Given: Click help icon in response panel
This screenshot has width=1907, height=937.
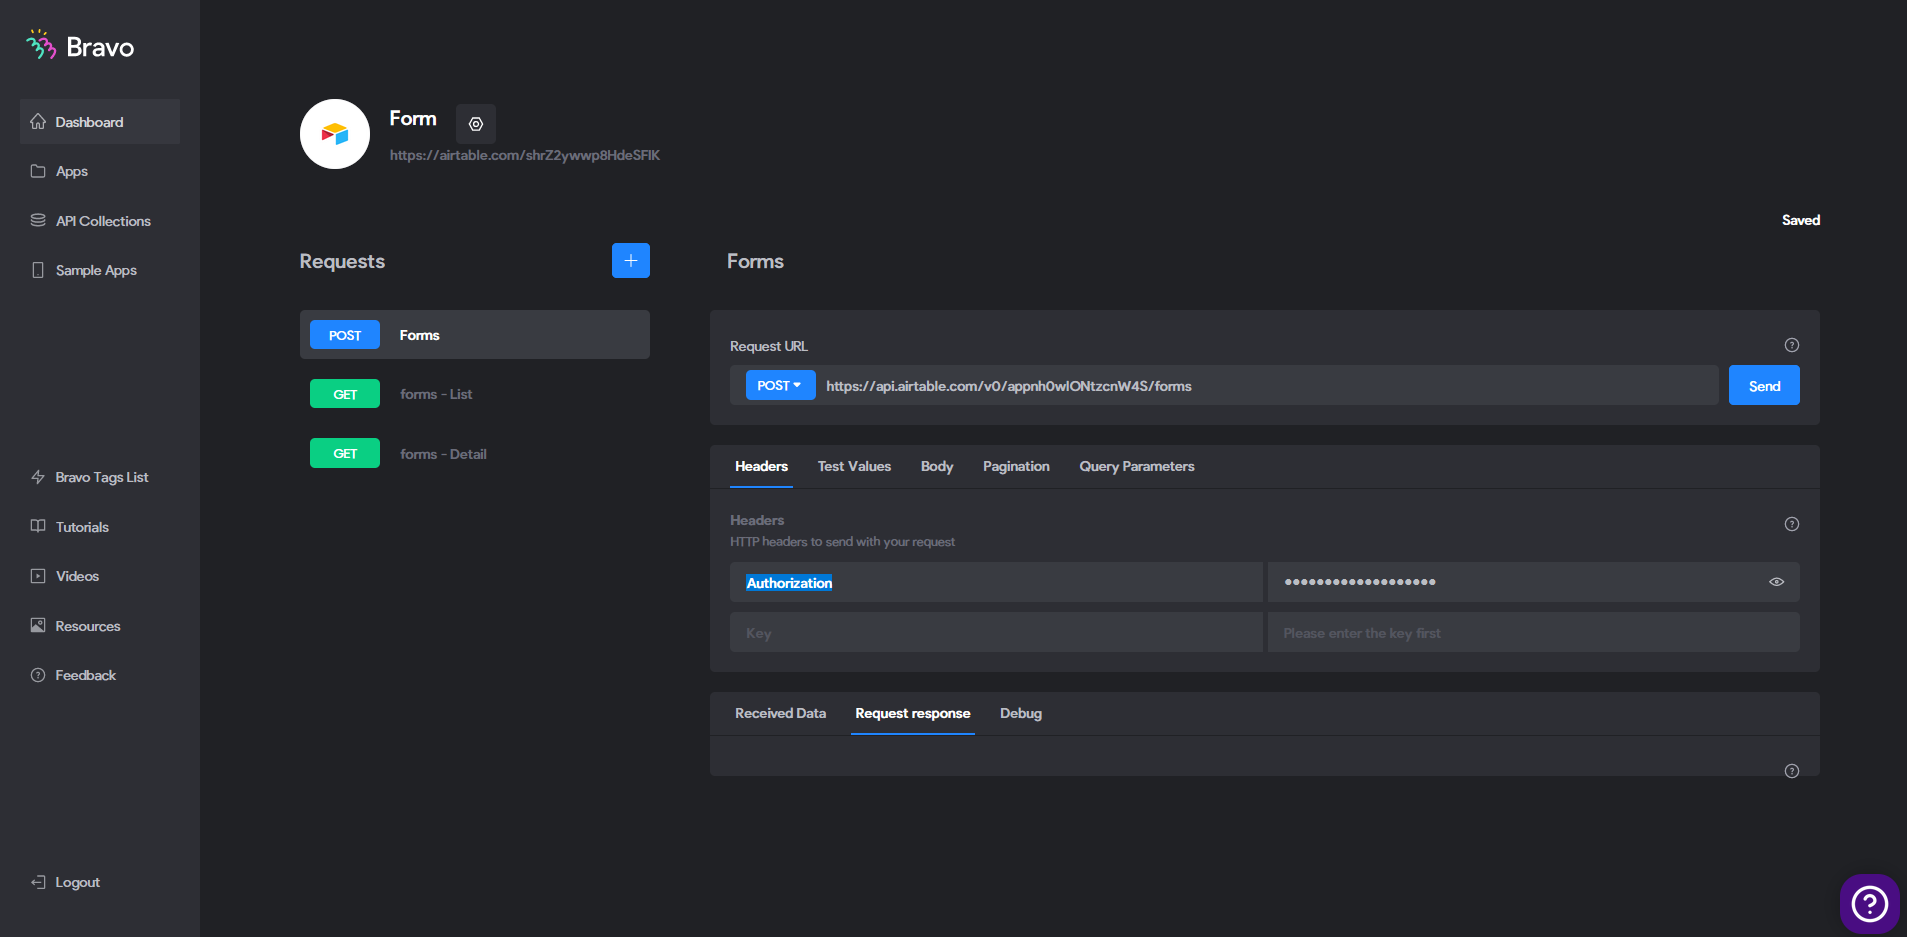Looking at the screenshot, I should [x=1792, y=771].
